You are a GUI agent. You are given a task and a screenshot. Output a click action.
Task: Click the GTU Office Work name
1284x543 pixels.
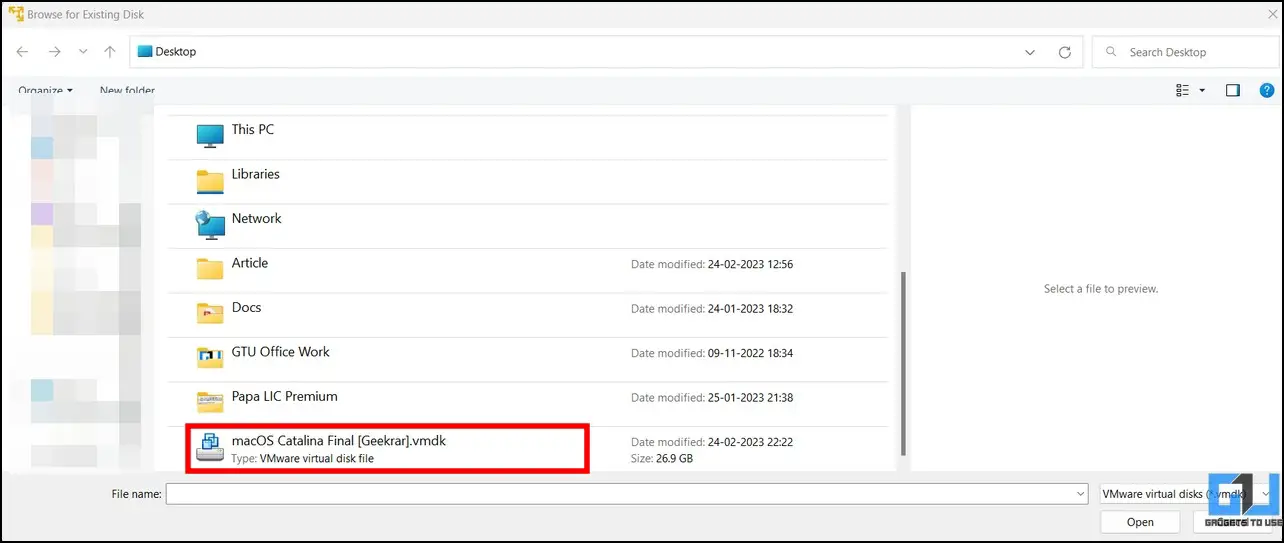tap(281, 352)
